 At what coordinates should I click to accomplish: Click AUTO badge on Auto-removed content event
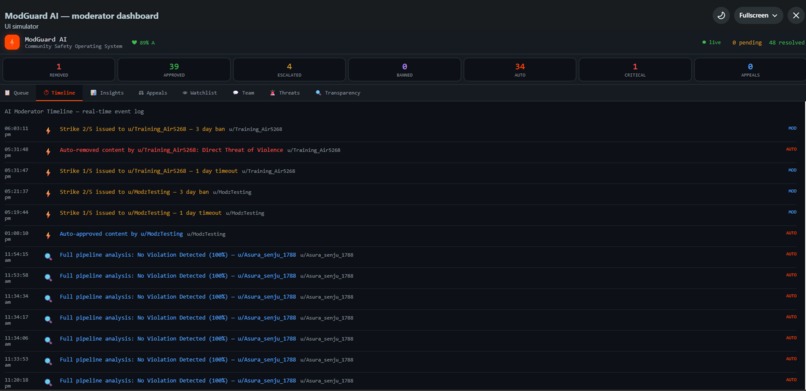coord(792,150)
